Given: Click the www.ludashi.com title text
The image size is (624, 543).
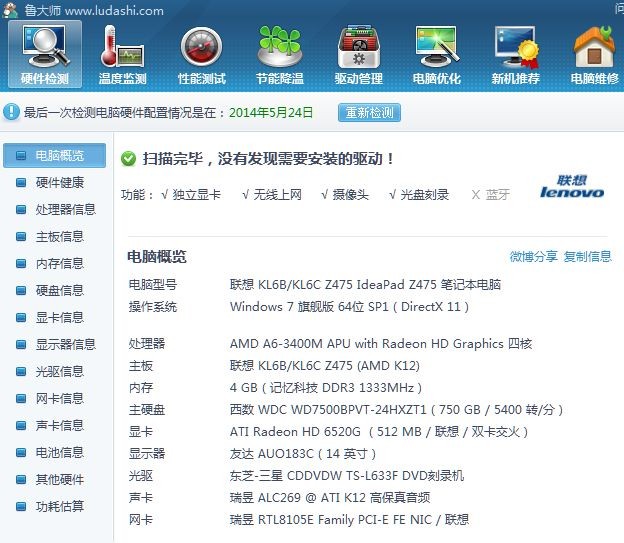Looking at the screenshot, I should tap(114, 10).
